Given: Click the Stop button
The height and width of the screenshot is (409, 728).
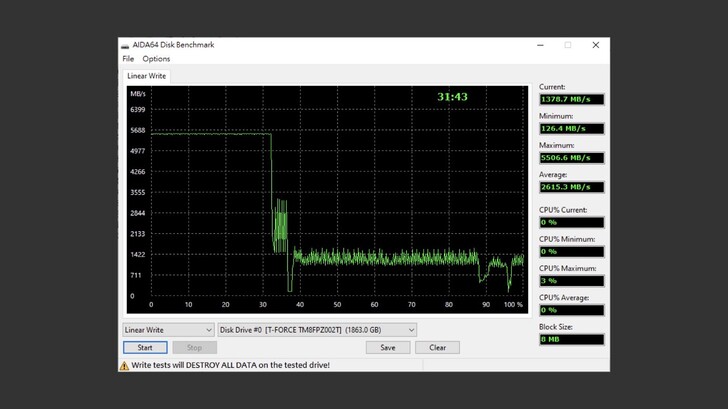Looking at the screenshot, I should pyautogui.click(x=194, y=348).
